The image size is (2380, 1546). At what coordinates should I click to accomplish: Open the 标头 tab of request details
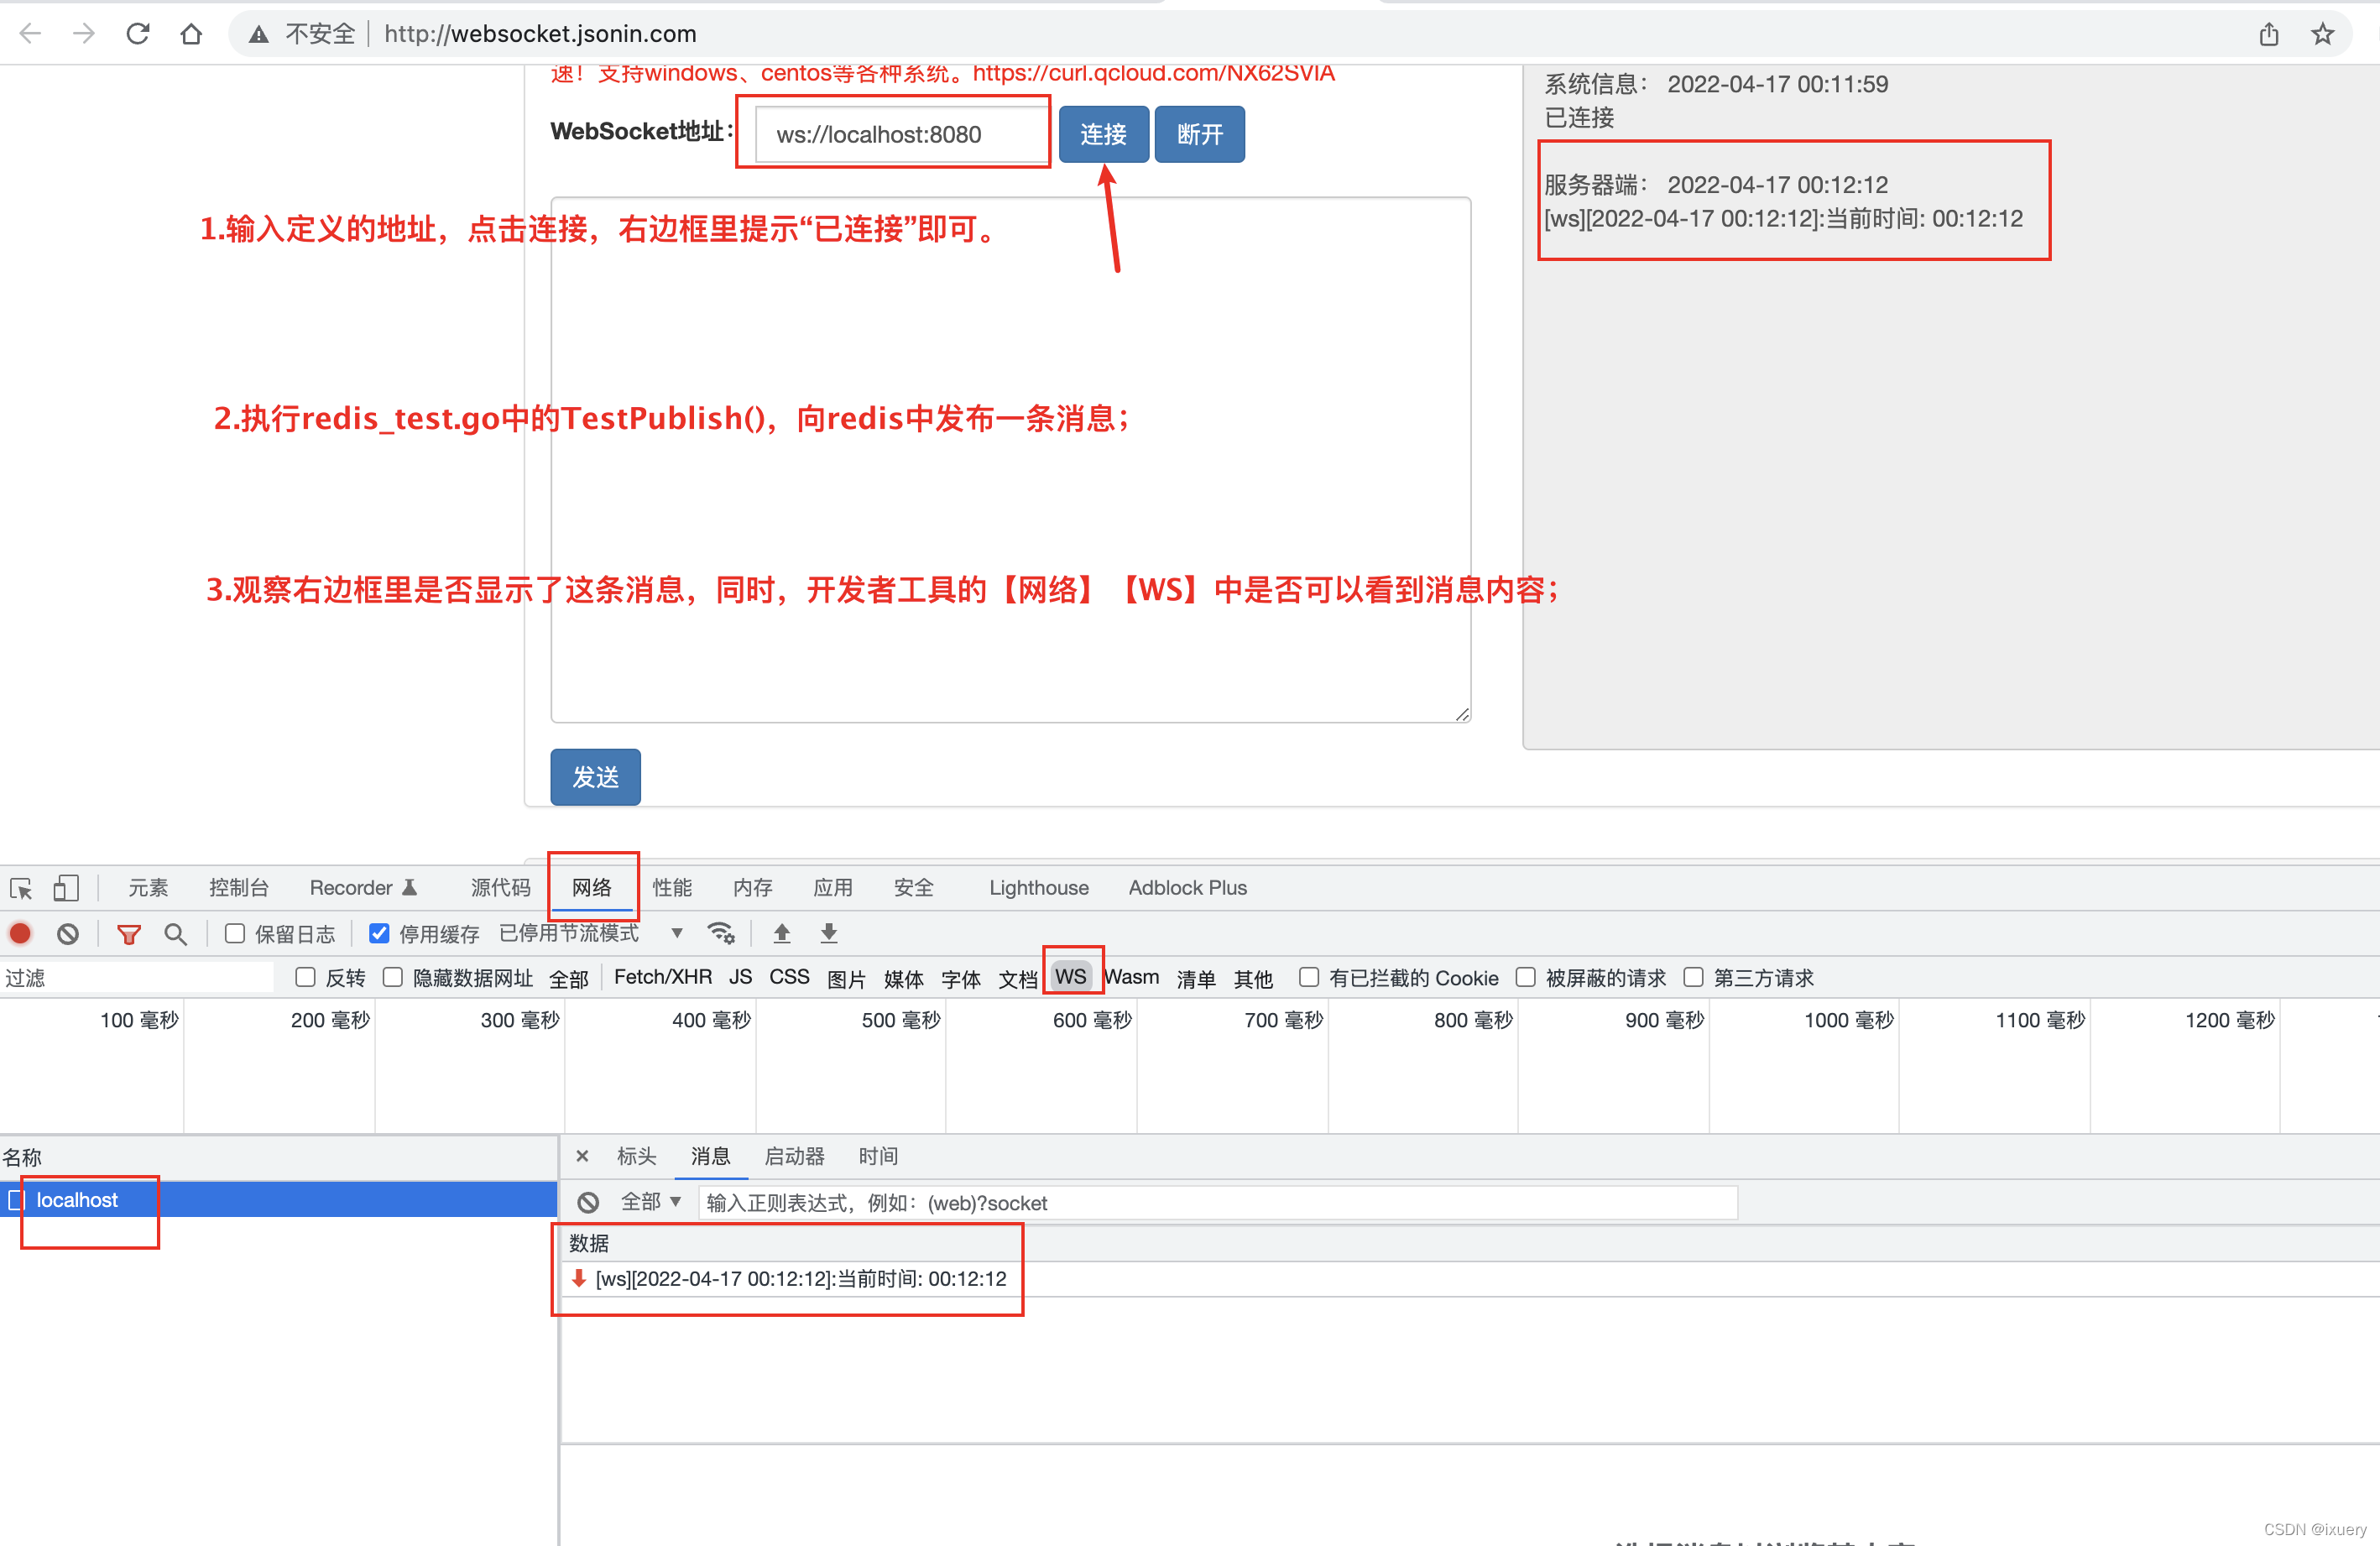636,1157
